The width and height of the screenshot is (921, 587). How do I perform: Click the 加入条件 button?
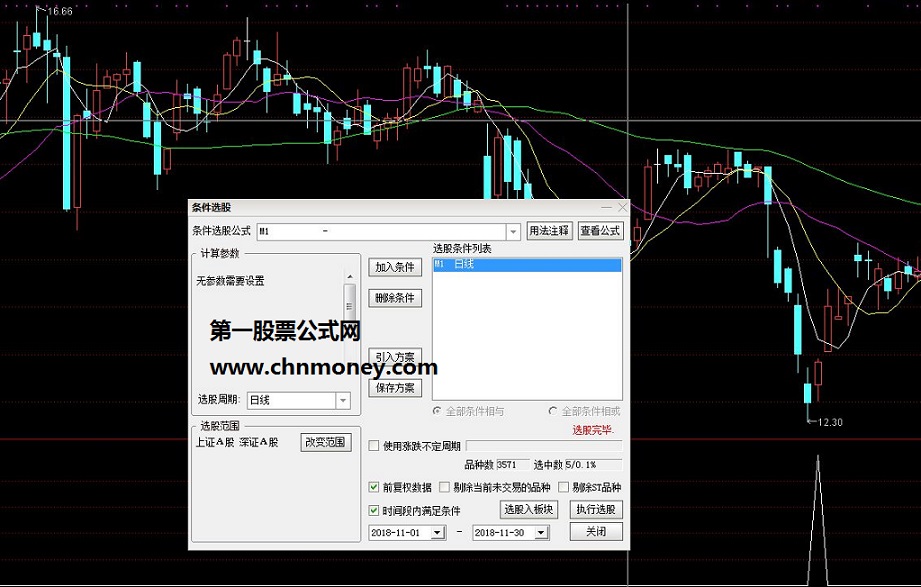[x=395, y=267]
